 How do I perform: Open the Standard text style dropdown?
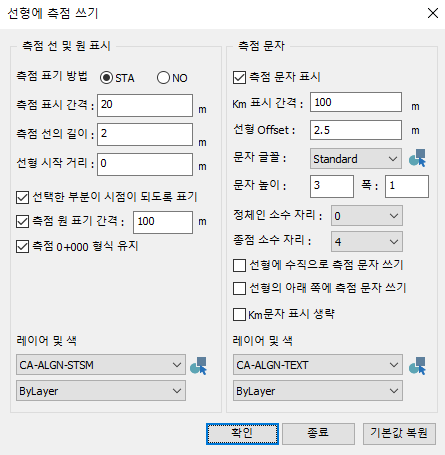point(356,159)
